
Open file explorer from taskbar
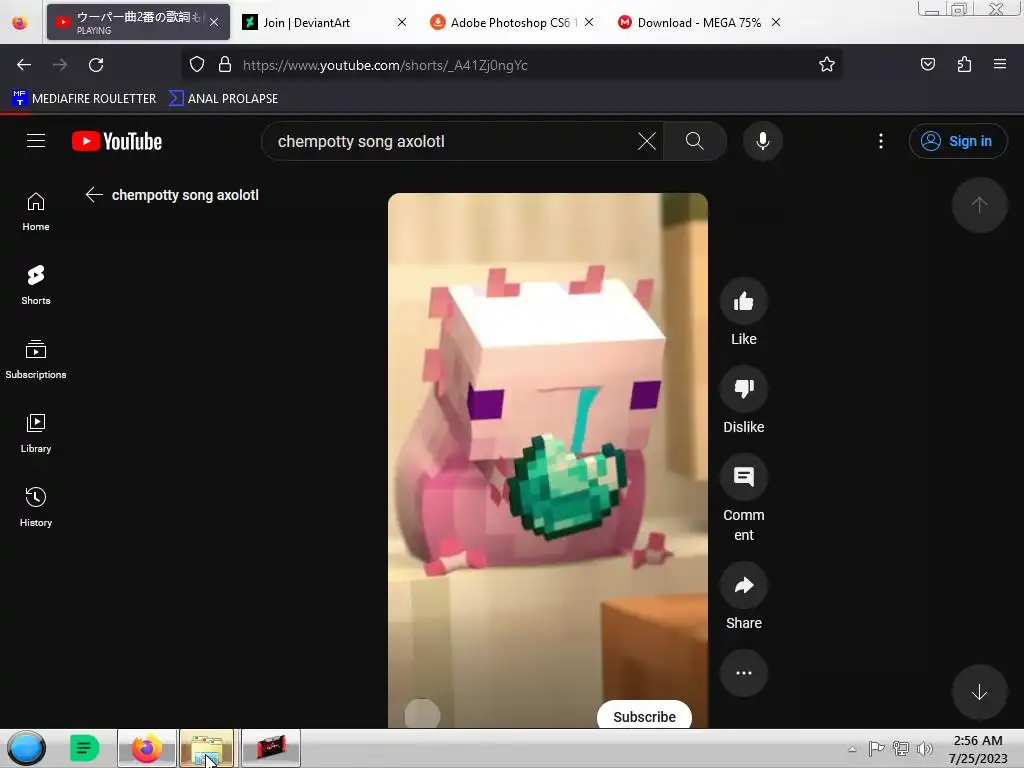[x=207, y=748]
